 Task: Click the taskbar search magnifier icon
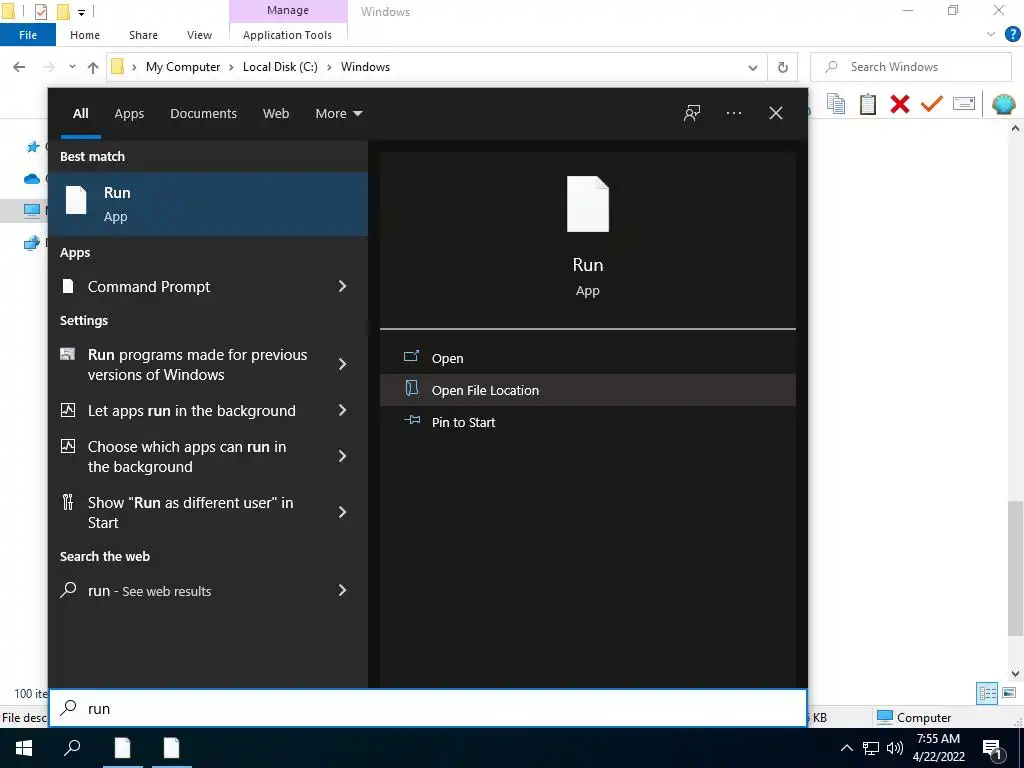click(72, 748)
